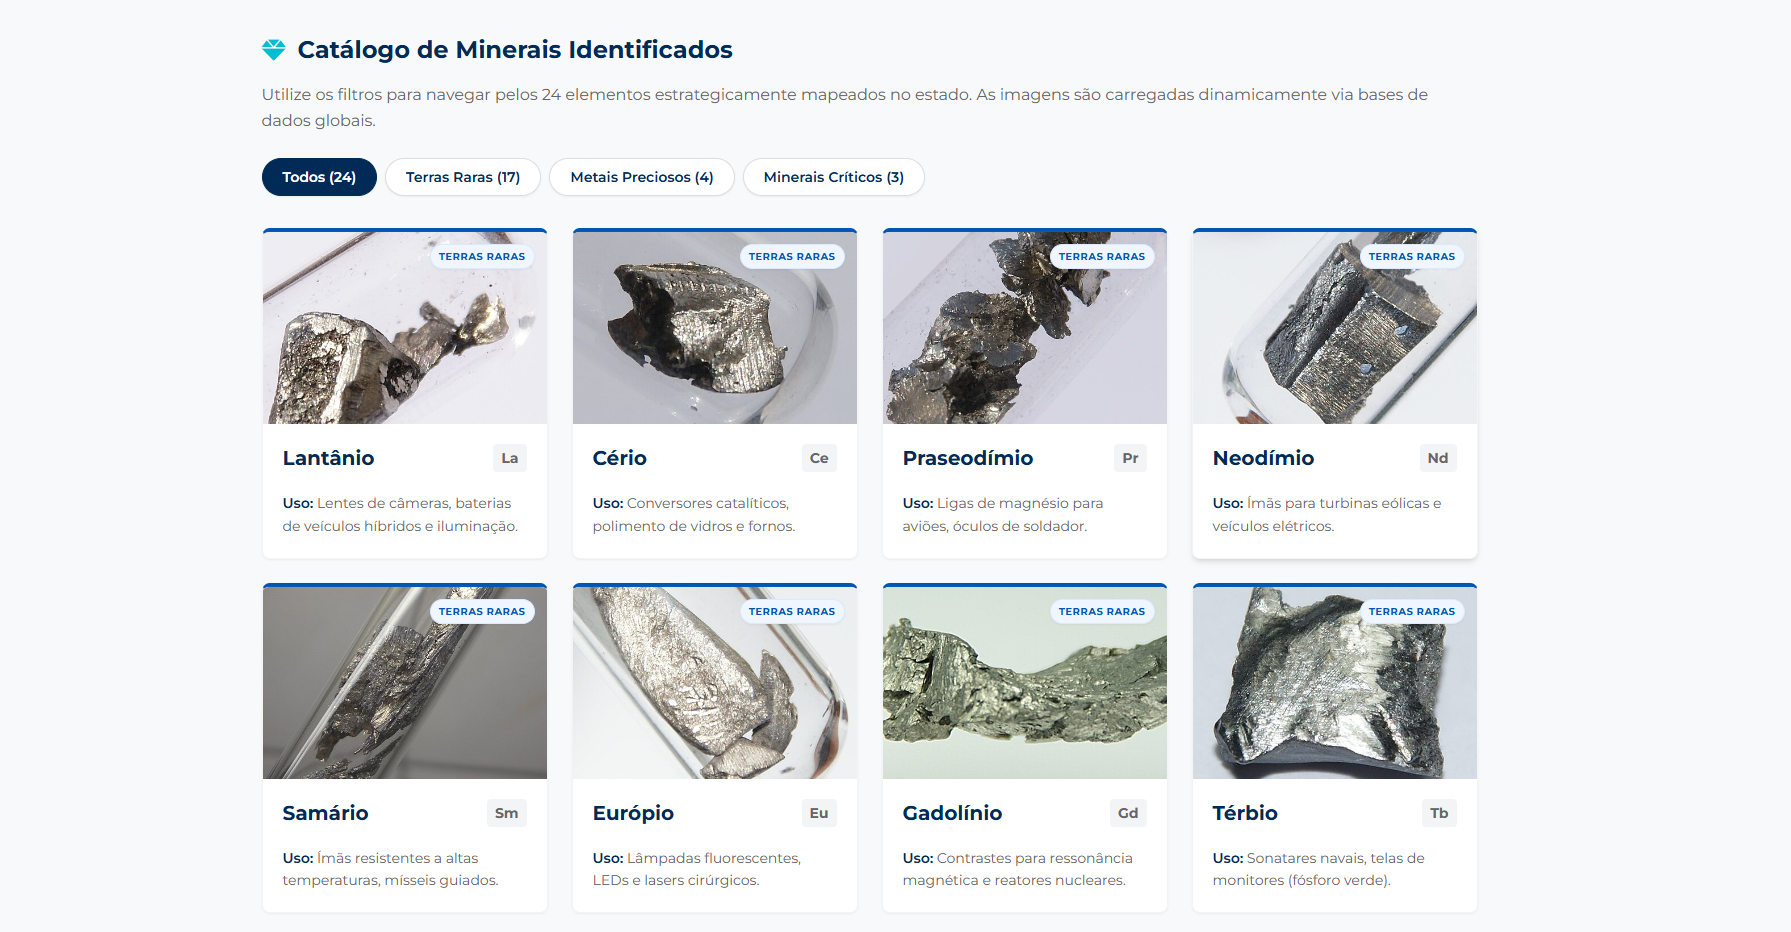The width and height of the screenshot is (1791, 932).
Task: Open the Samário tube photo
Action: click(x=405, y=683)
